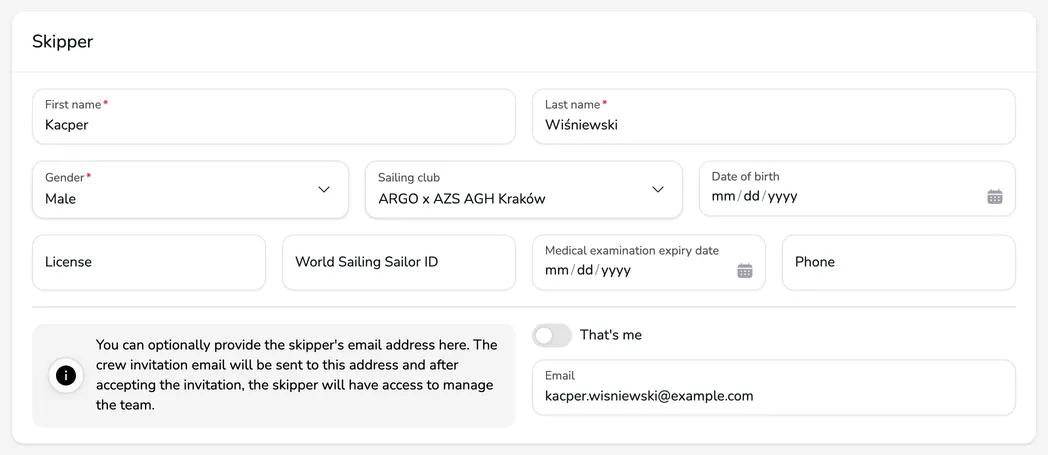Image resolution: width=1048 pixels, height=455 pixels.
Task: Click the skipper email info paragraph
Action: [x=296, y=375]
